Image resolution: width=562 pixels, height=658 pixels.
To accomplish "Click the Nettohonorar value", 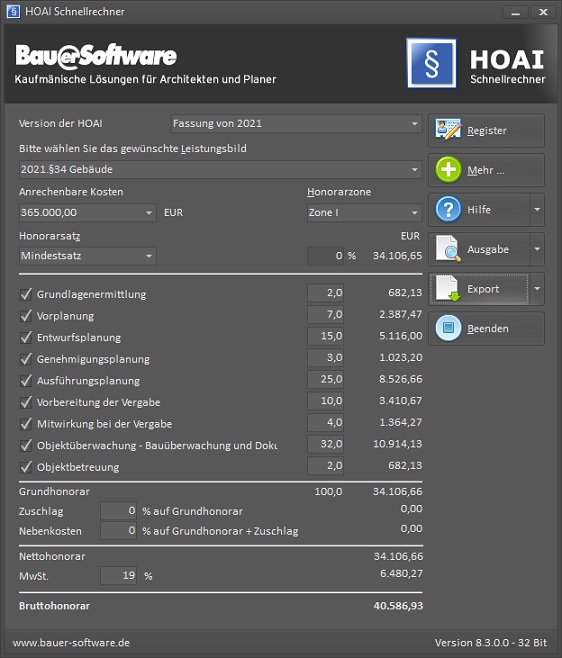I will [398, 556].
